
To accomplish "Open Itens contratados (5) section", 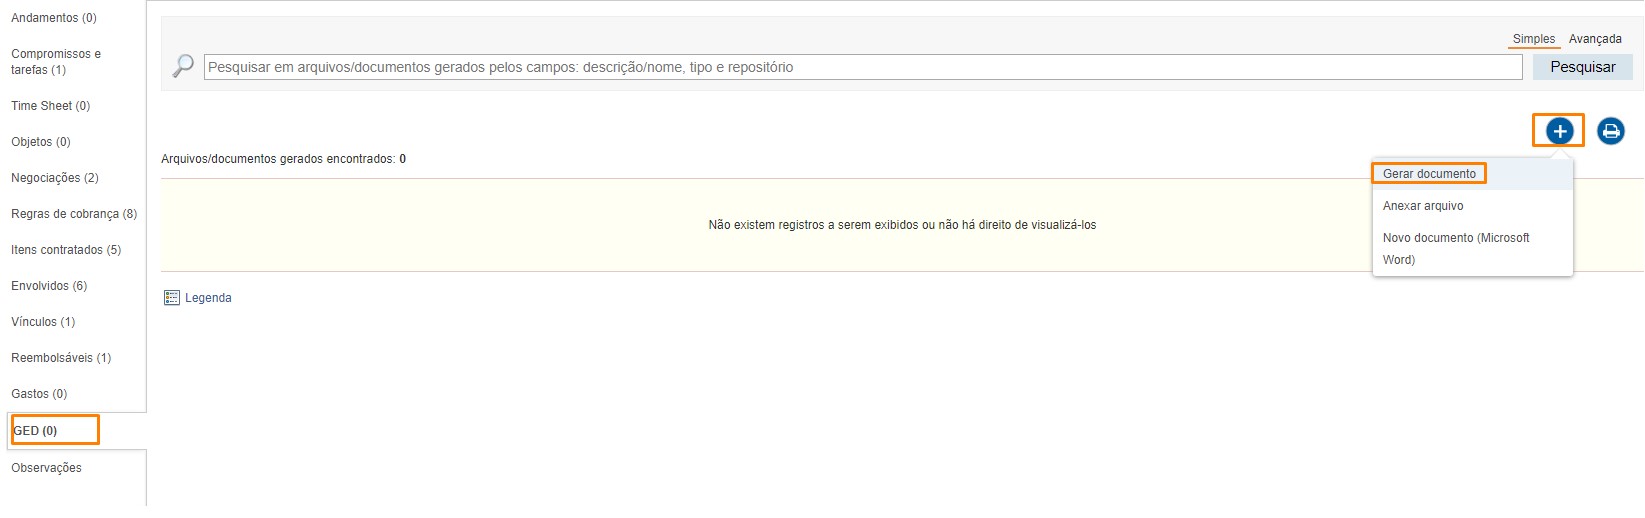I will tap(66, 250).
